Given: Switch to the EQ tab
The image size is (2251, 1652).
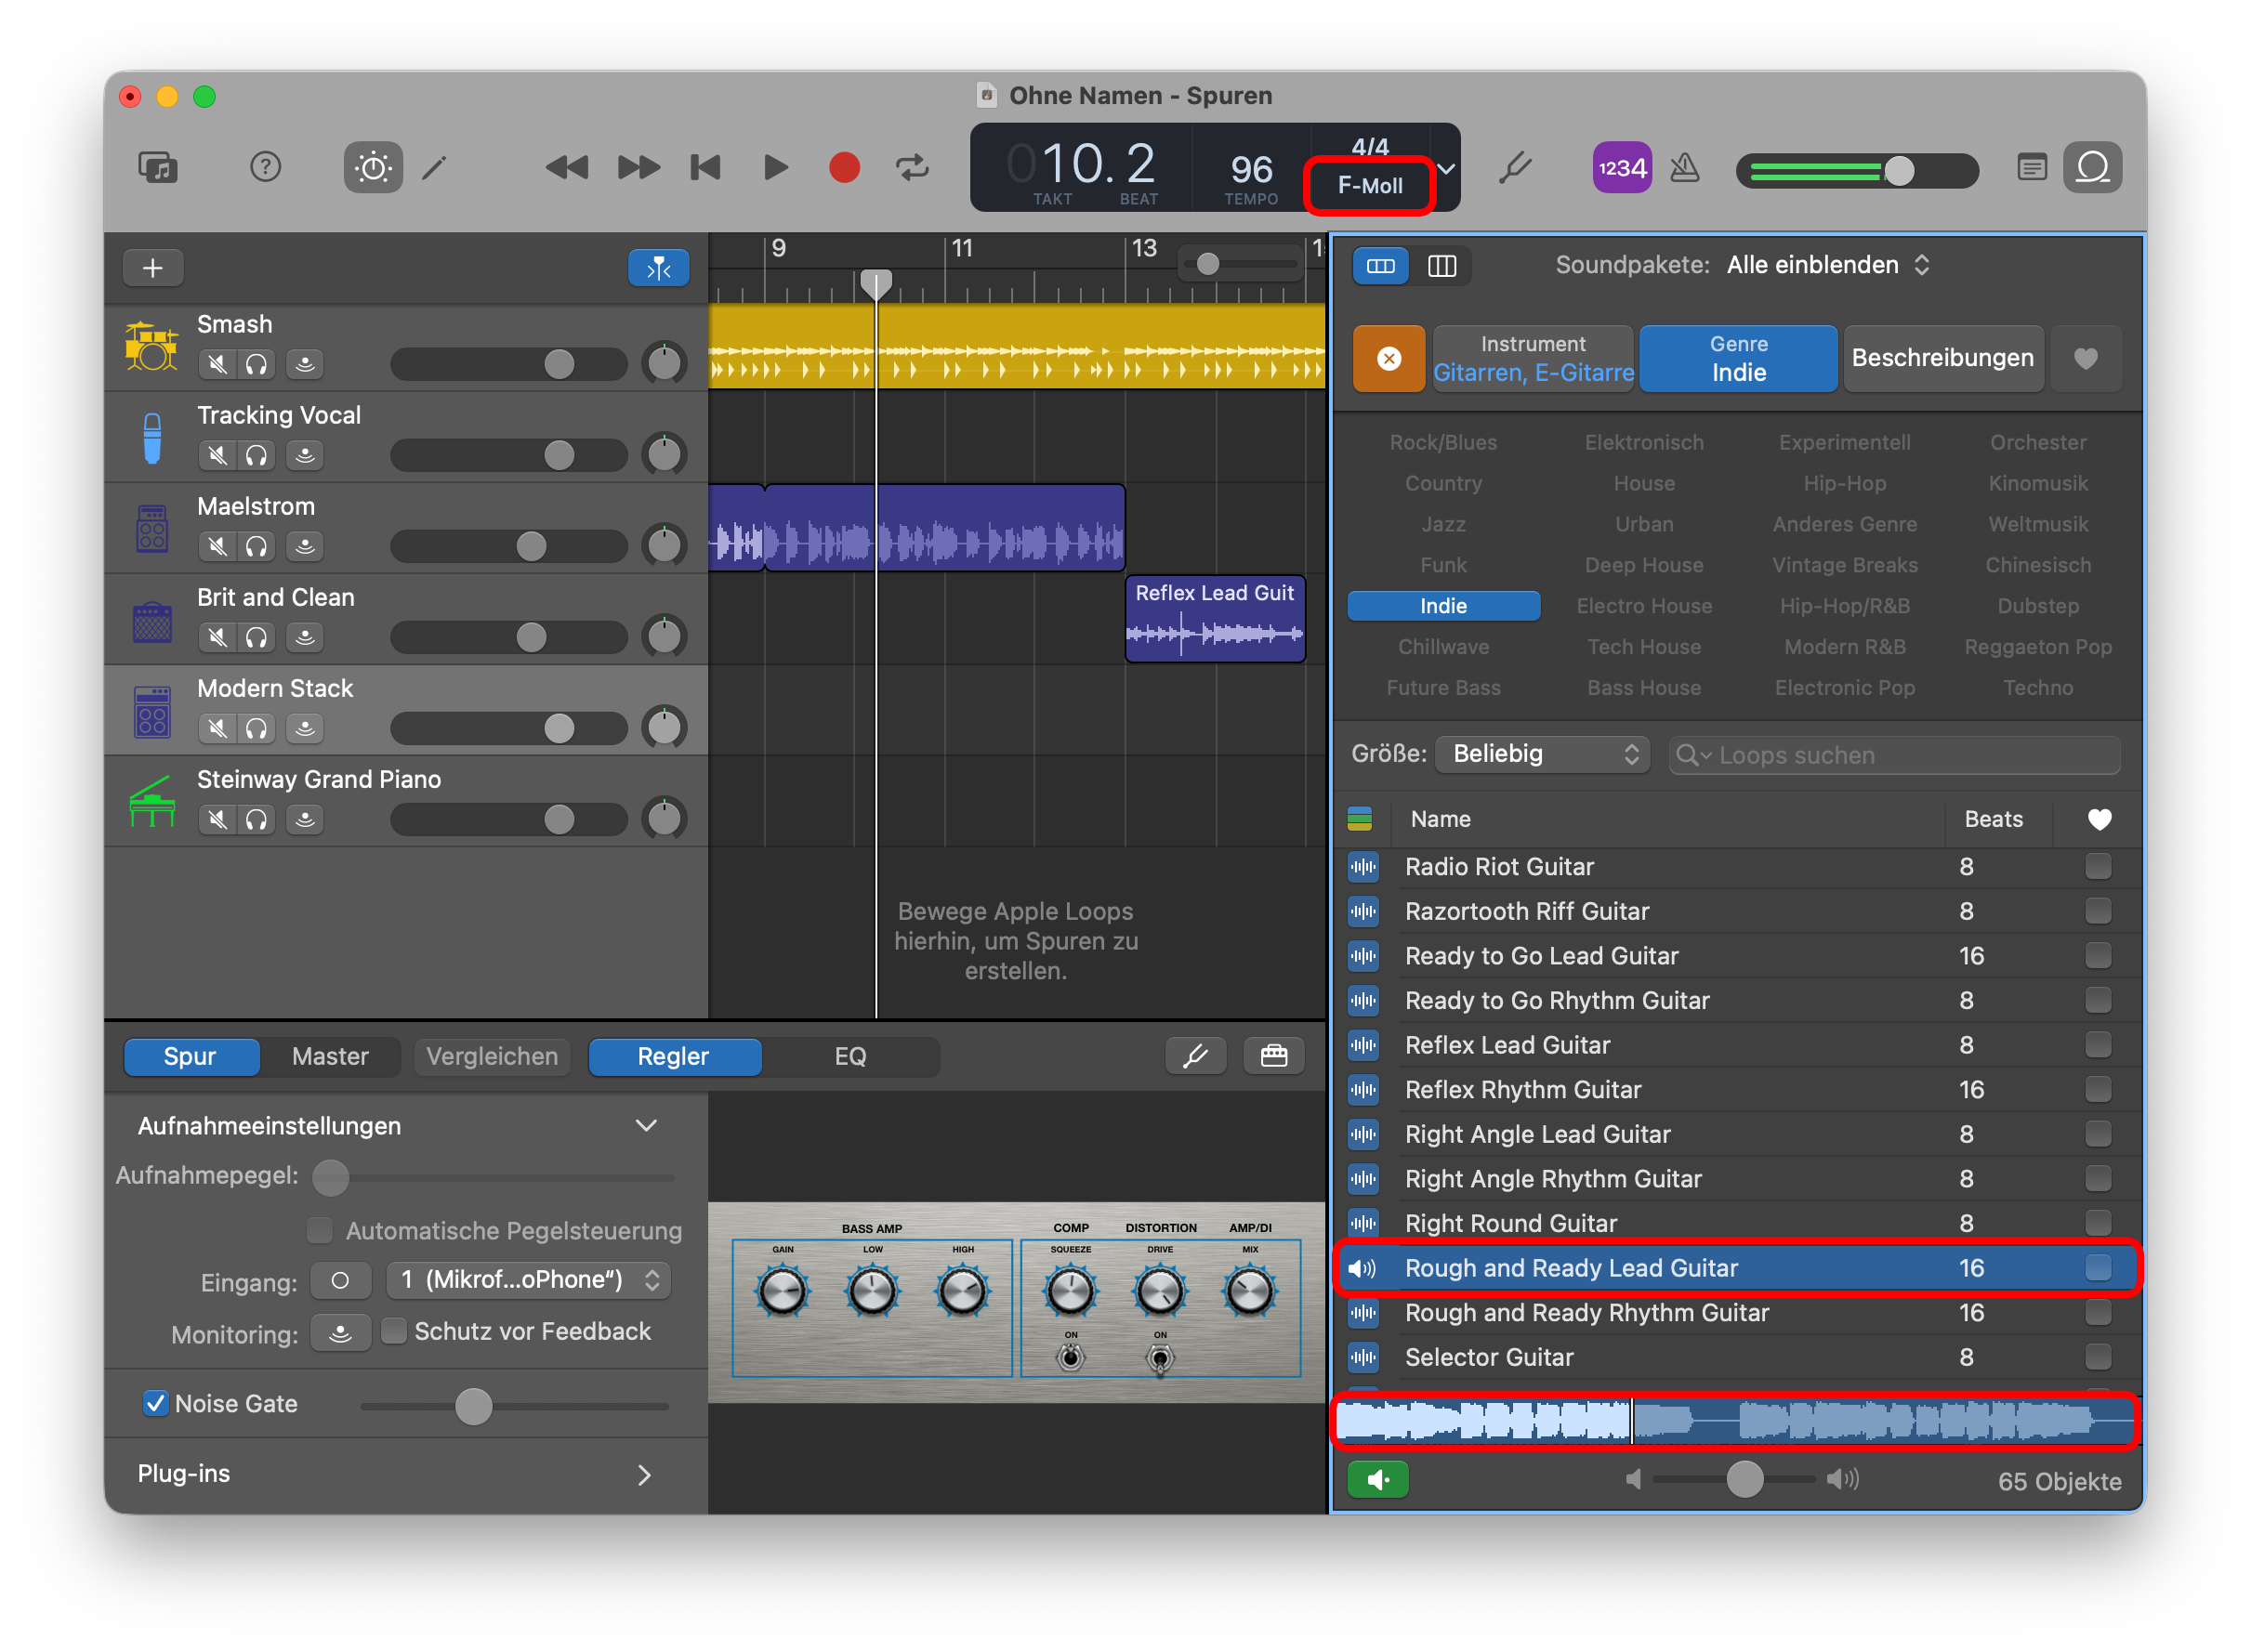Looking at the screenshot, I should click(x=850, y=1056).
